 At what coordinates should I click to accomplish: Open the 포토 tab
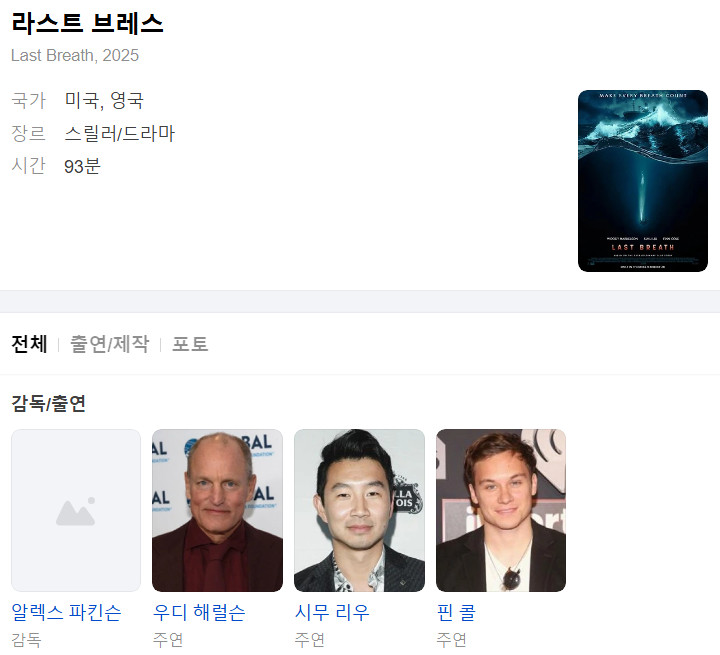(190, 344)
